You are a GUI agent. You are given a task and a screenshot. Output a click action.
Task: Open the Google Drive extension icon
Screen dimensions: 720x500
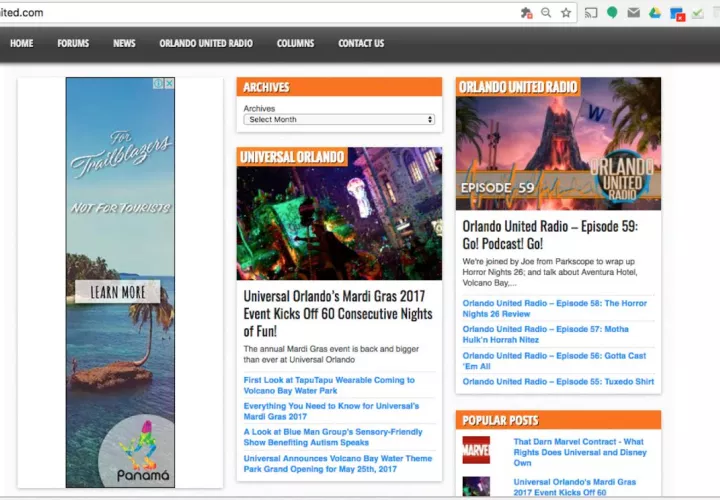655,13
